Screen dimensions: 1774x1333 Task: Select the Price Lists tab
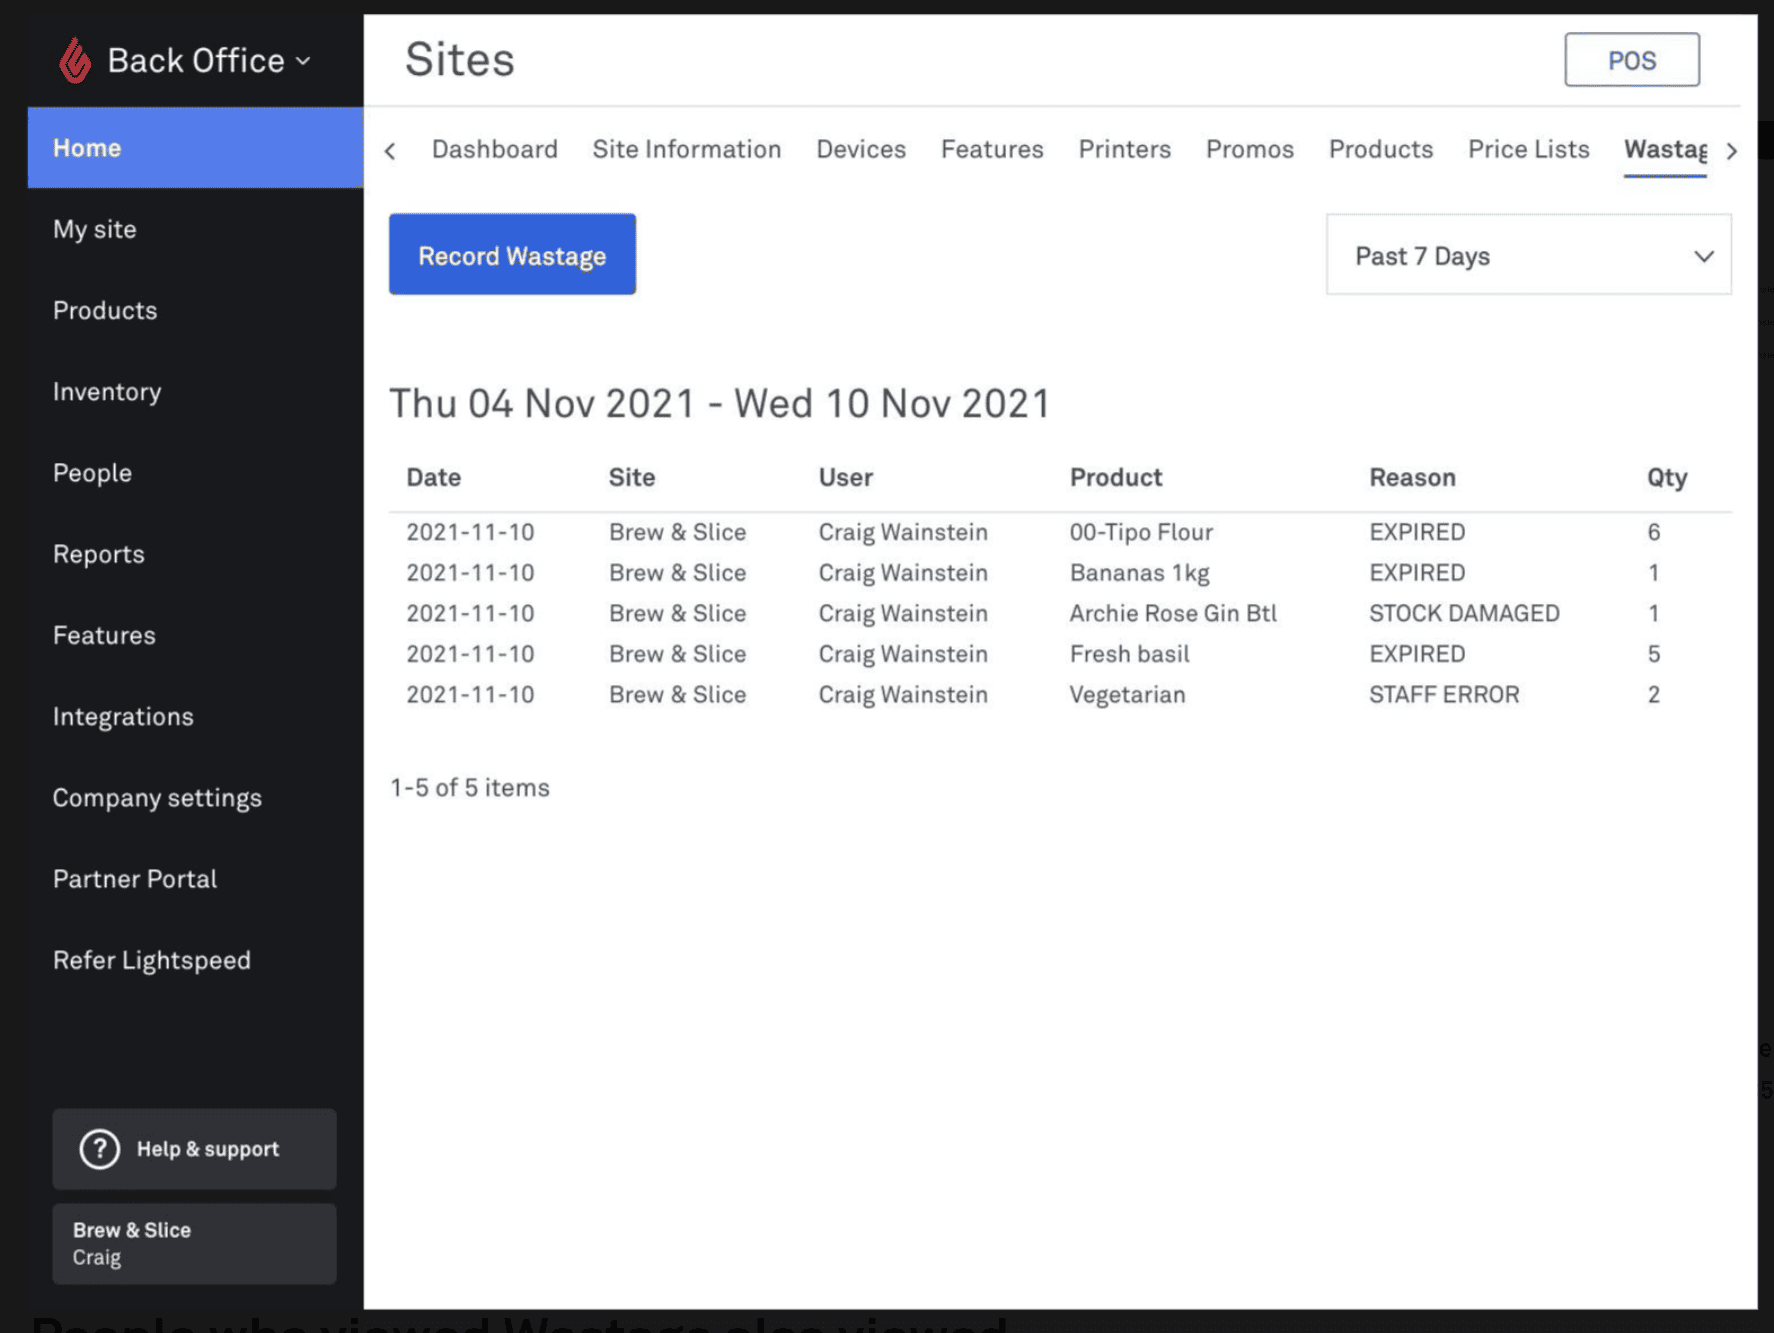(x=1527, y=149)
